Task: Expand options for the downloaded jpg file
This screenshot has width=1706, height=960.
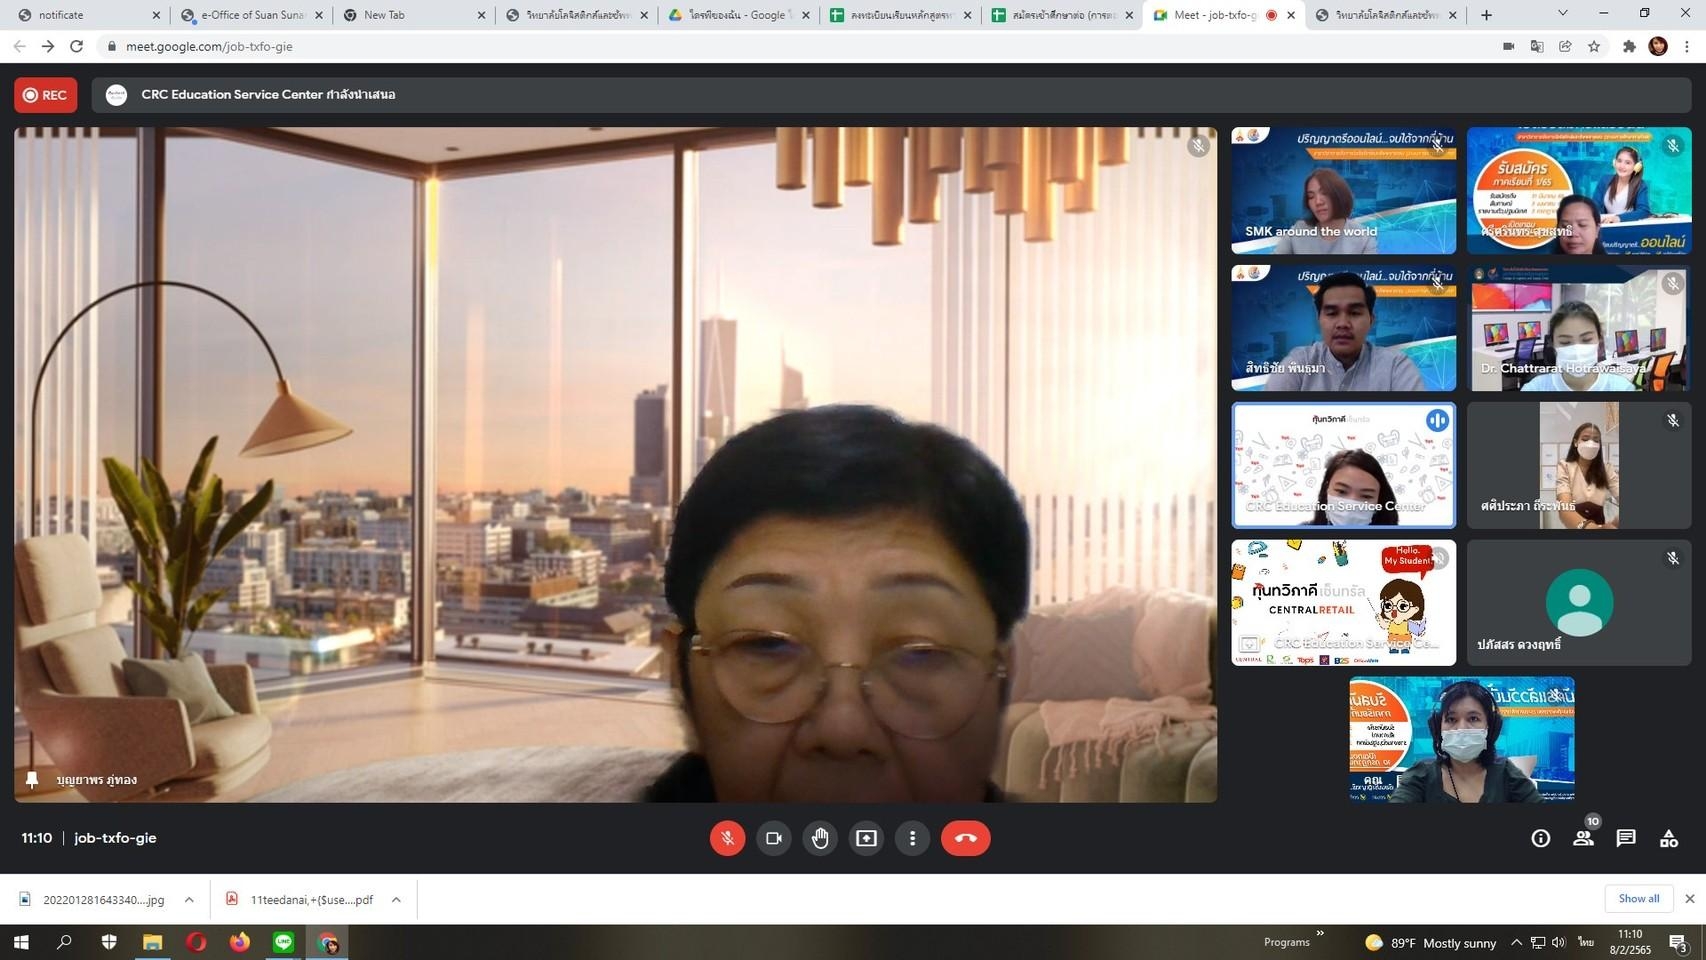Action: [189, 900]
